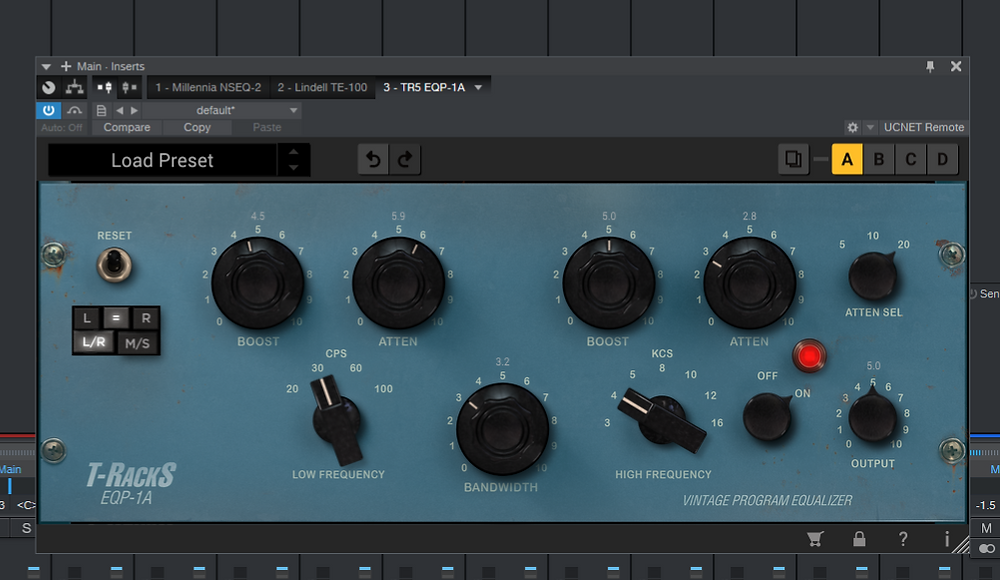Click the -1.5 level value
Viewport: 1000px width, 580px height.
click(985, 505)
